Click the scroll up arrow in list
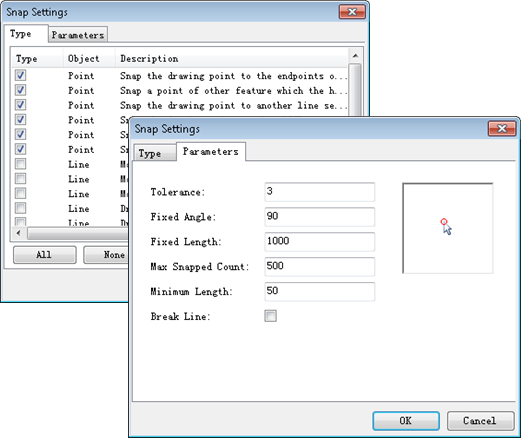525x440 pixels. coord(355,56)
